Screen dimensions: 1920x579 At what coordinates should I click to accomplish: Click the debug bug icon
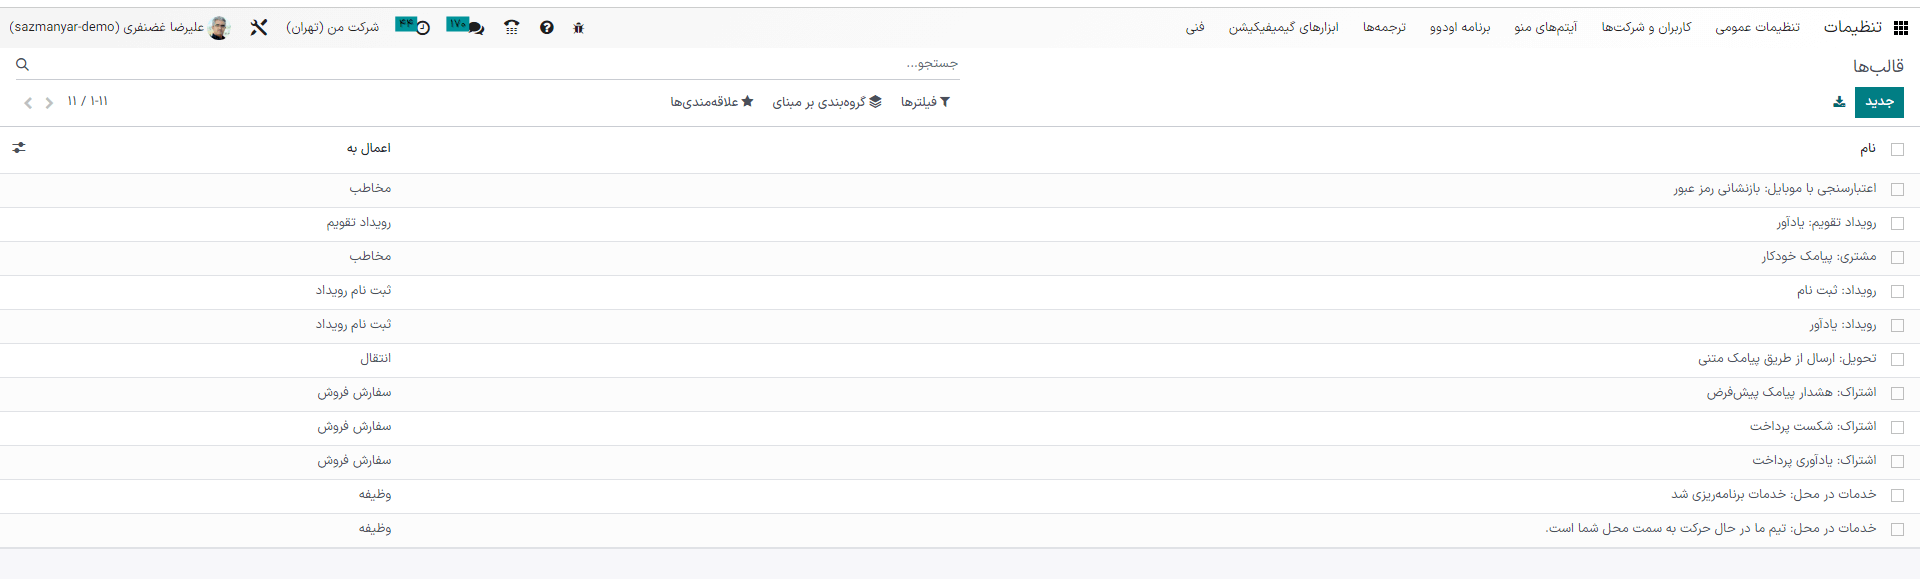578,28
